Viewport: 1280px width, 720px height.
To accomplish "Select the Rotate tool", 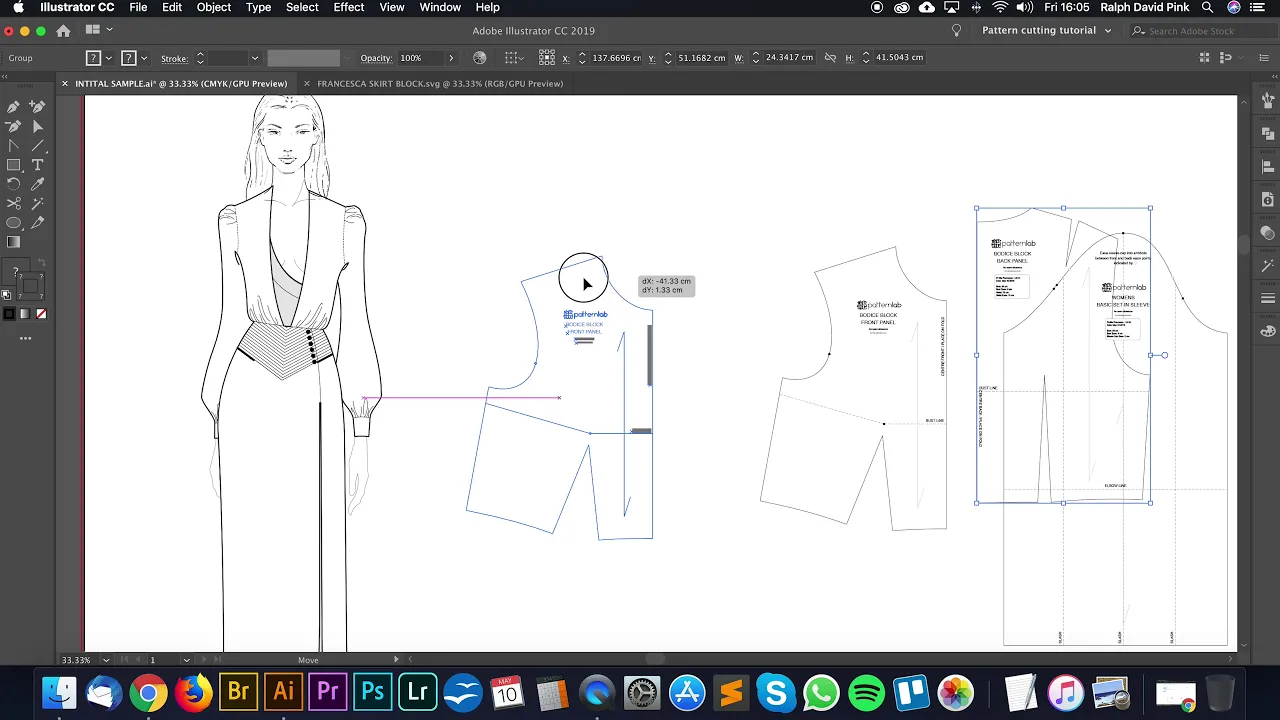I will click(14, 184).
